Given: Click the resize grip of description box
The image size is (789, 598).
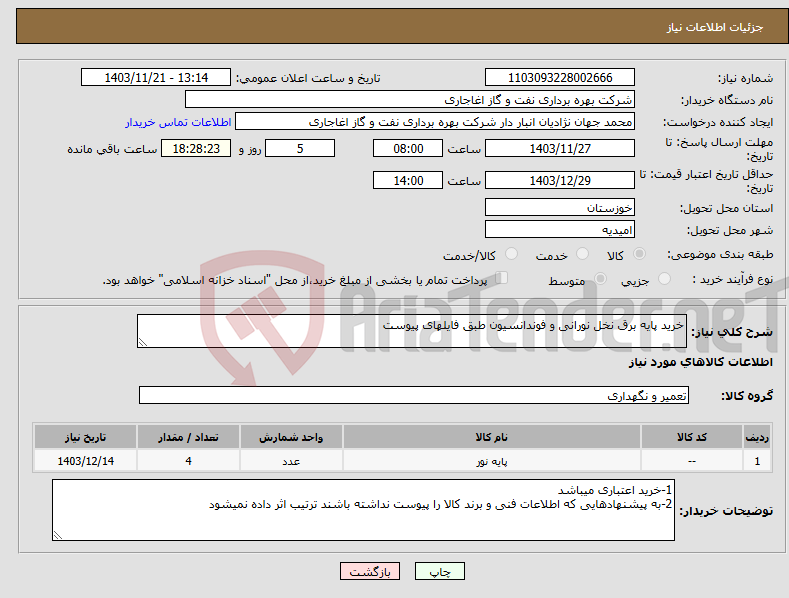Looking at the screenshot, I should tap(143, 342).
